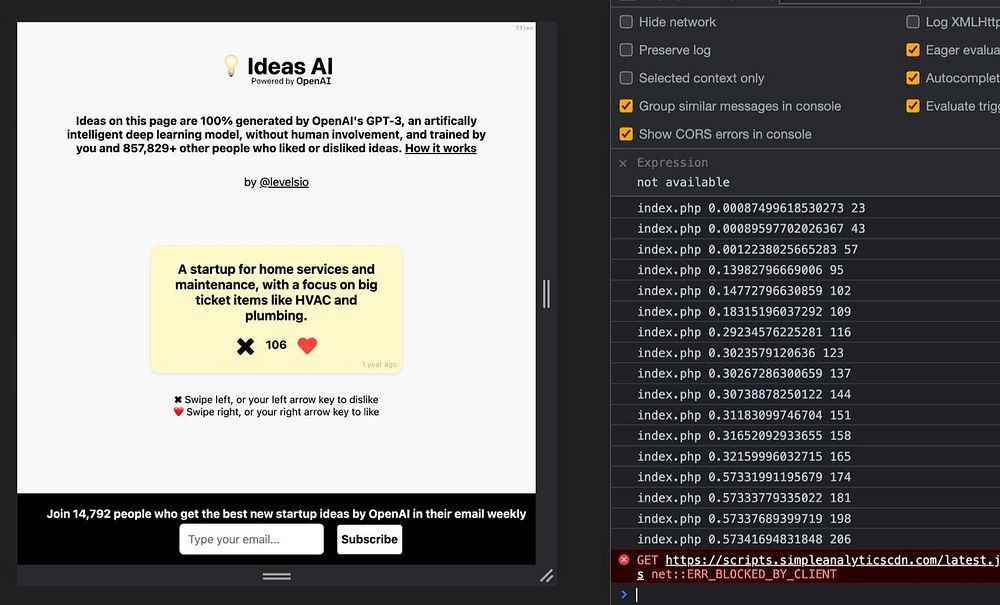The width and height of the screenshot is (1000, 605).
Task: Open the simpleanalyticscdn script URL link
Action: pyautogui.click(x=830, y=560)
